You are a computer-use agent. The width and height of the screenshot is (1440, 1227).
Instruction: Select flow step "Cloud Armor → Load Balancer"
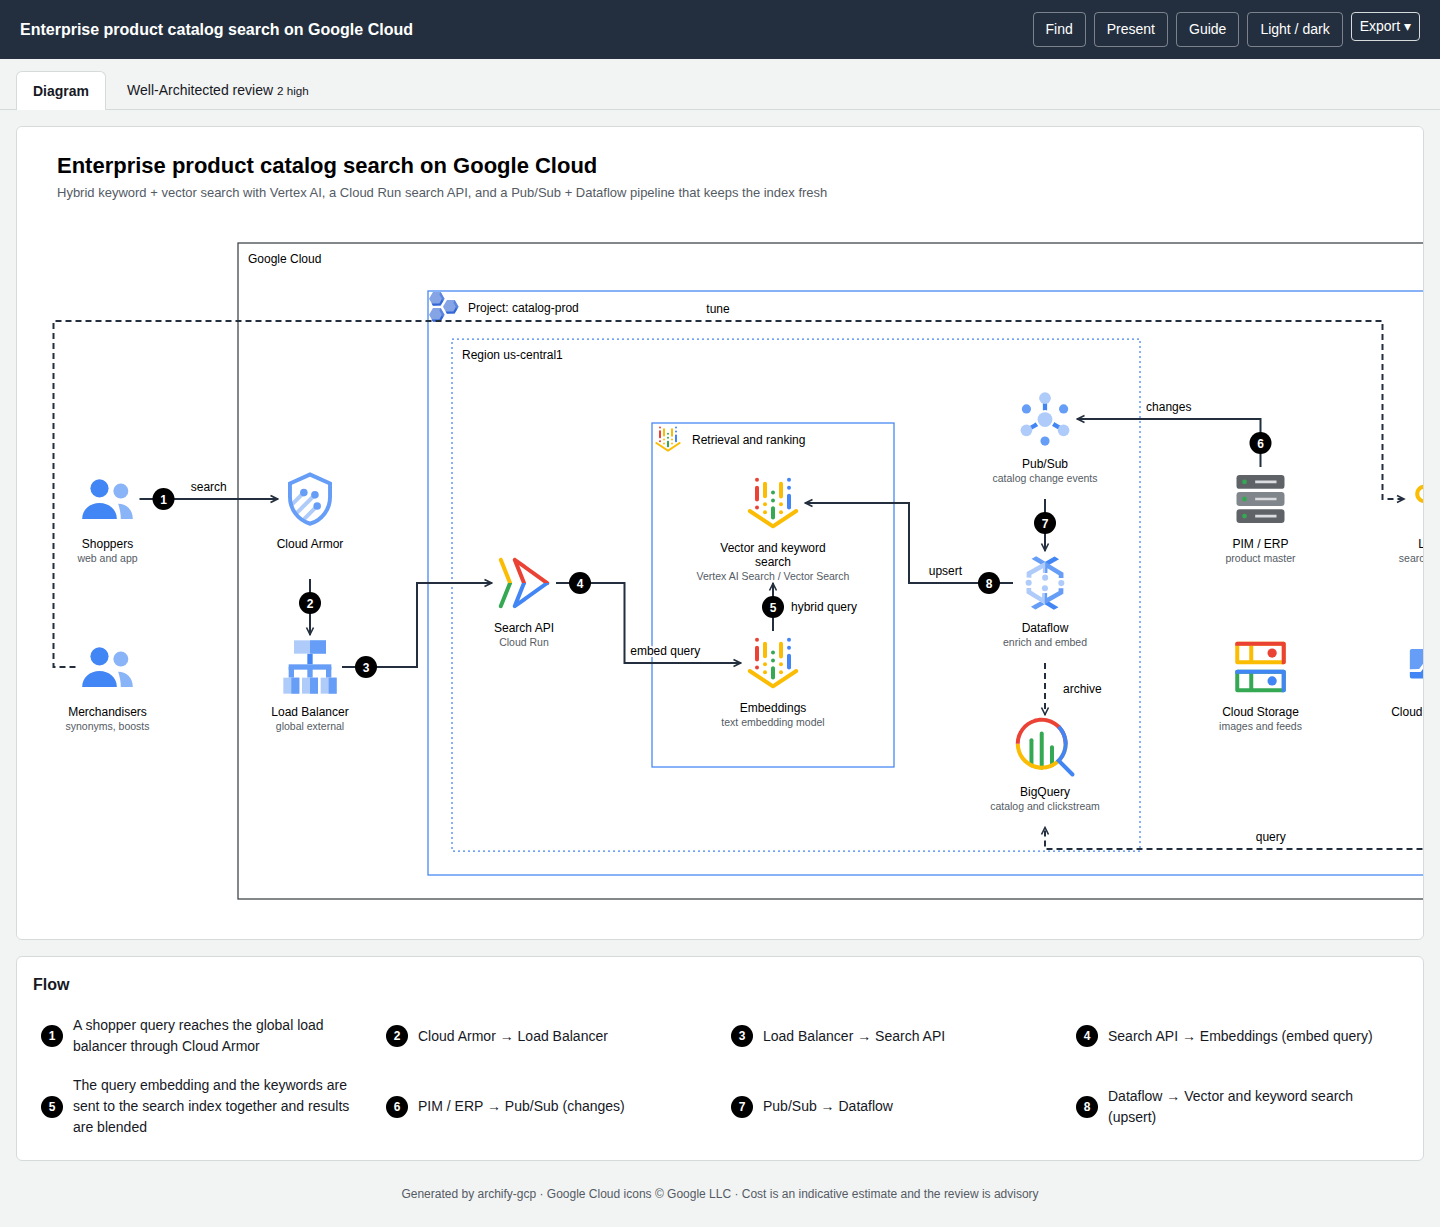pyautogui.click(x=497, y=1036)
